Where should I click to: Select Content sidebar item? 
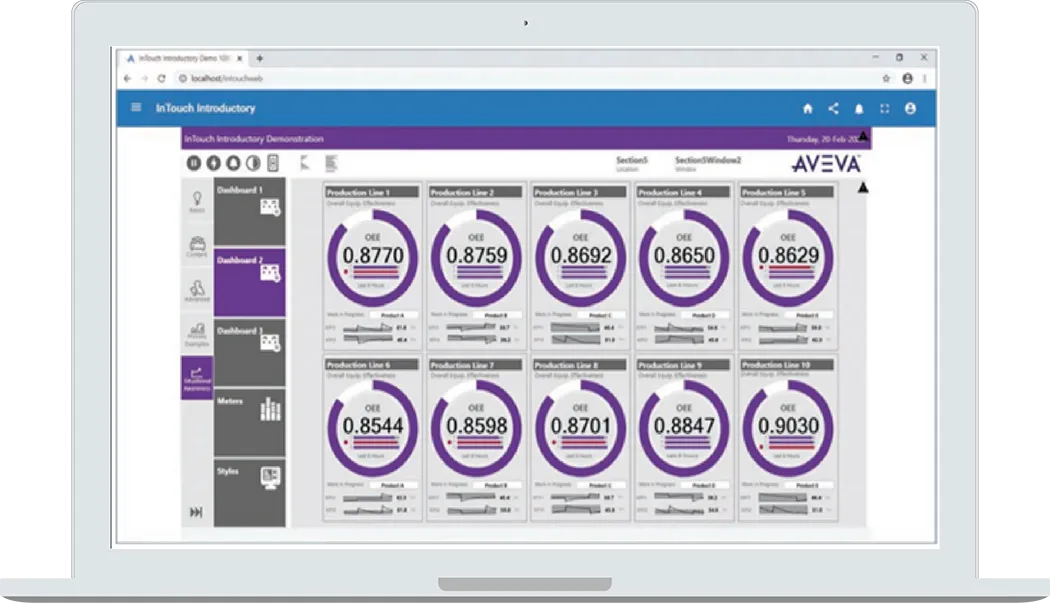point(197,247)
